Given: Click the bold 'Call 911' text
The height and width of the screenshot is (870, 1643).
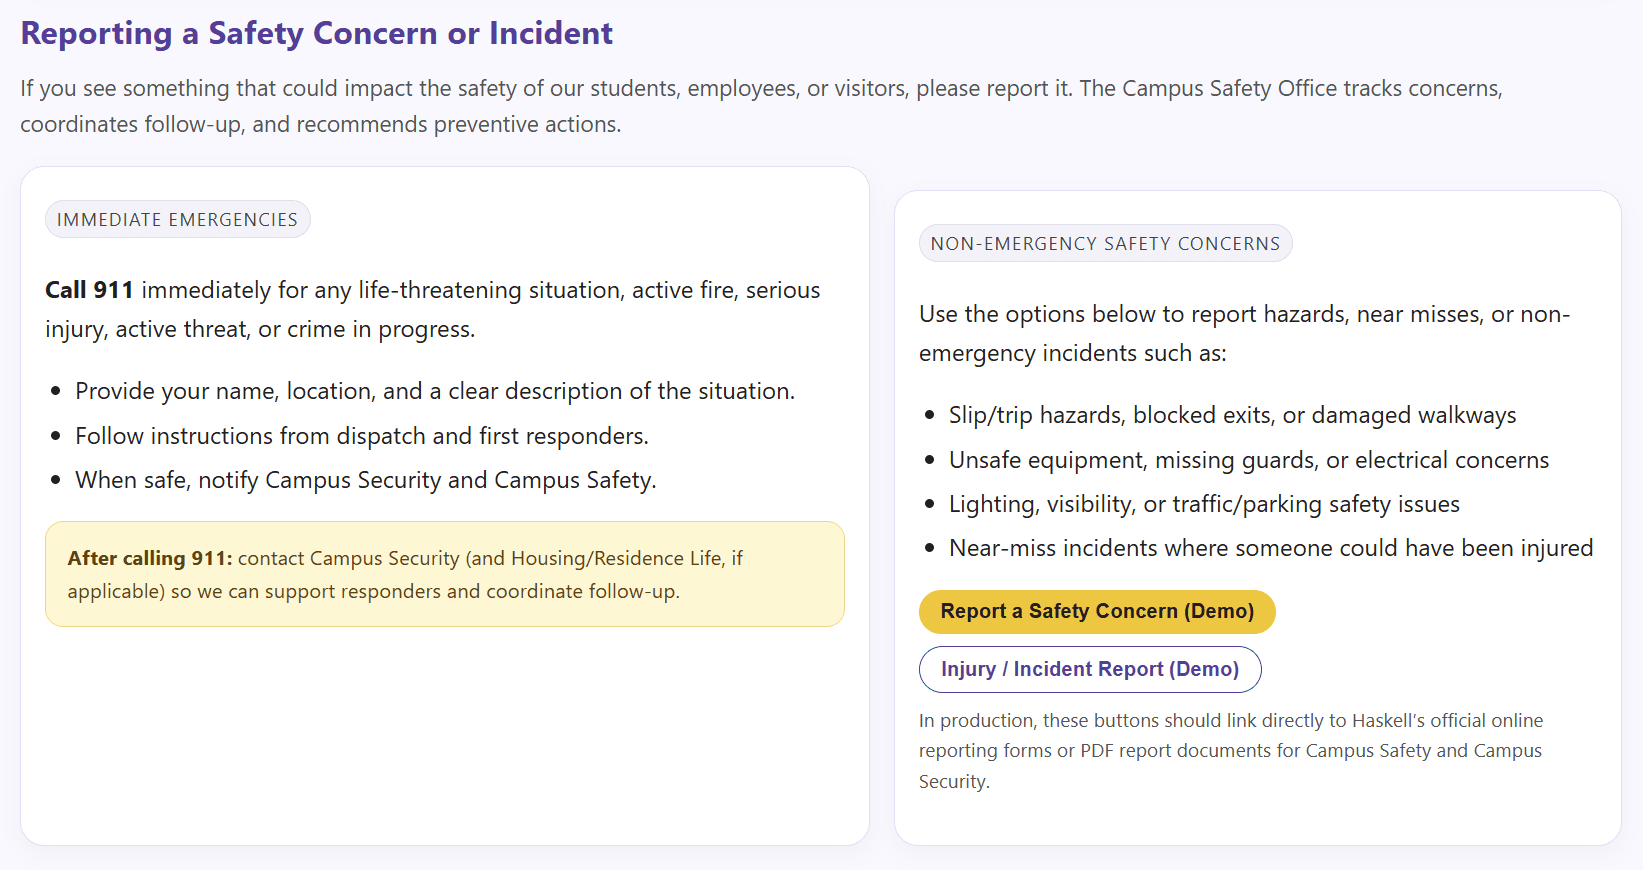Looking at the screenshot, I should click(x=89, y=290).
